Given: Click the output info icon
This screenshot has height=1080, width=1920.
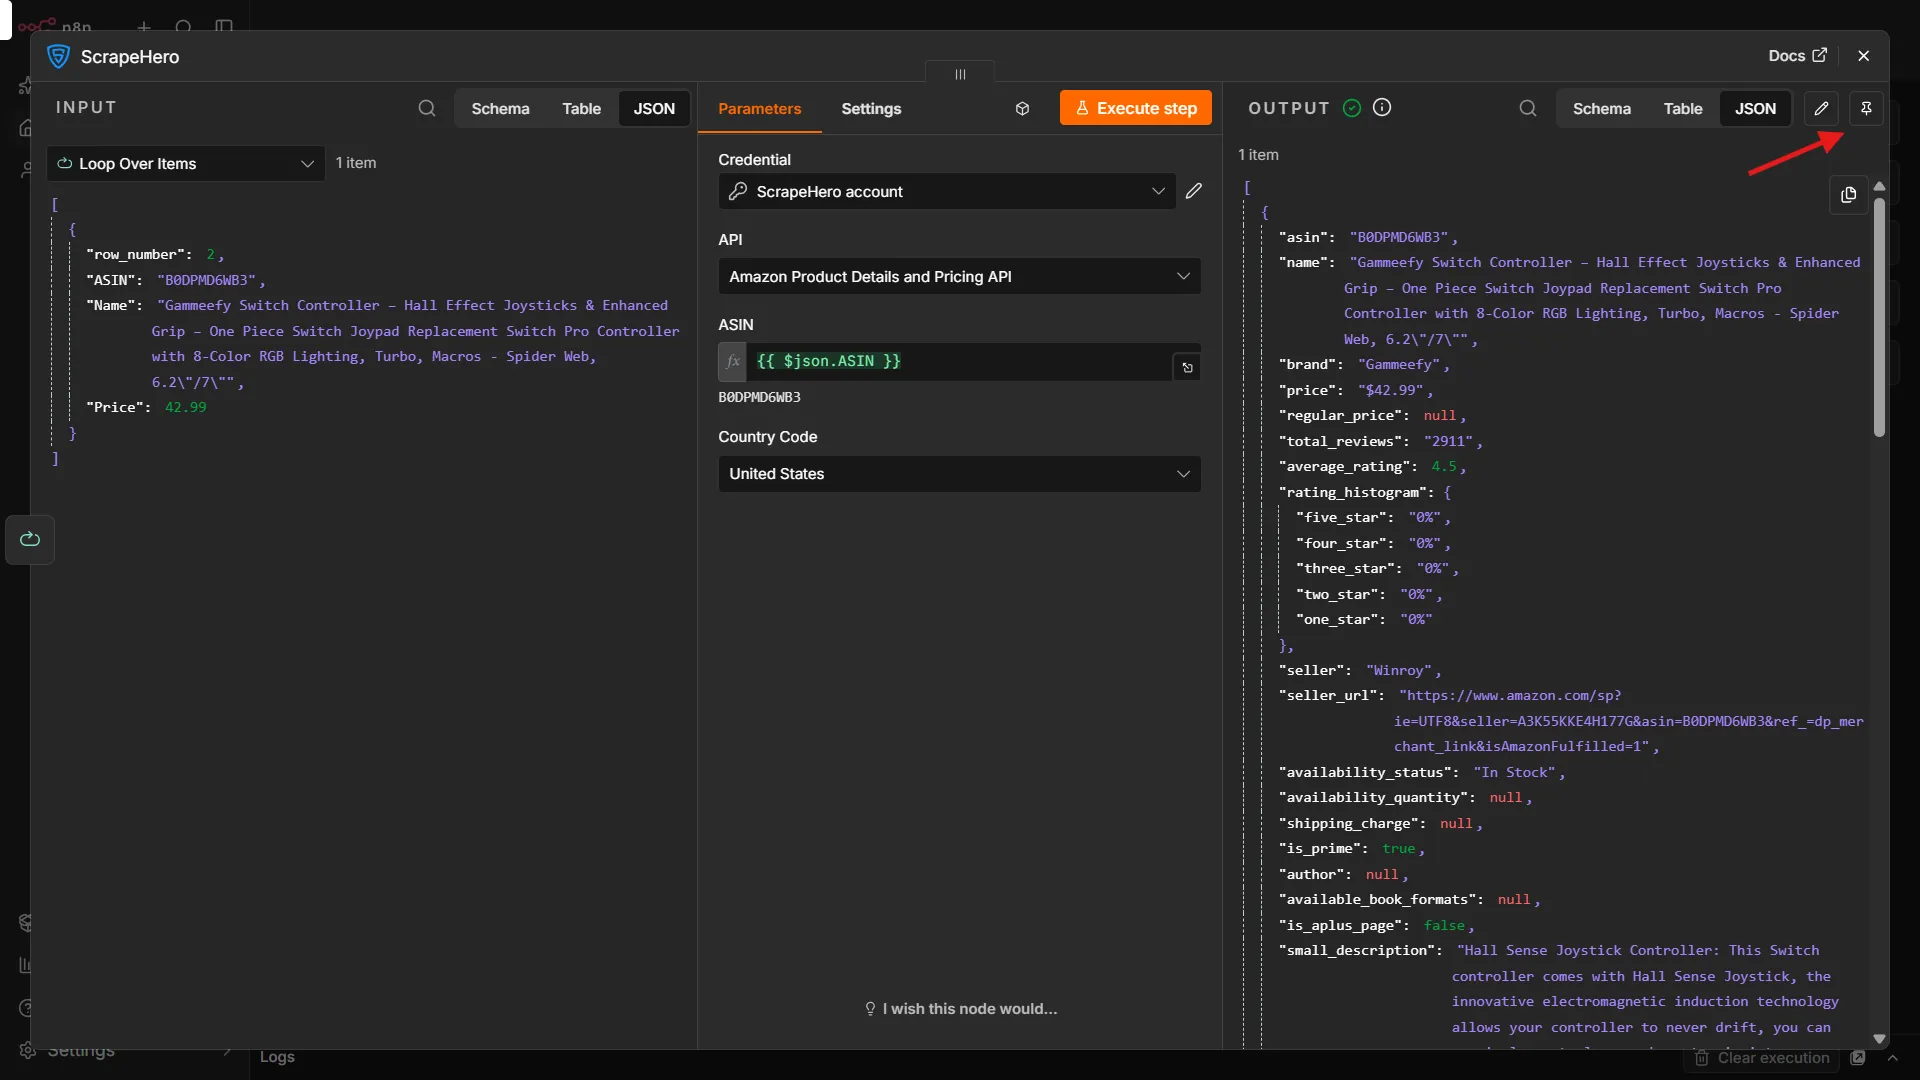Looking at the screenshot, I should [x=1382, y=108].
